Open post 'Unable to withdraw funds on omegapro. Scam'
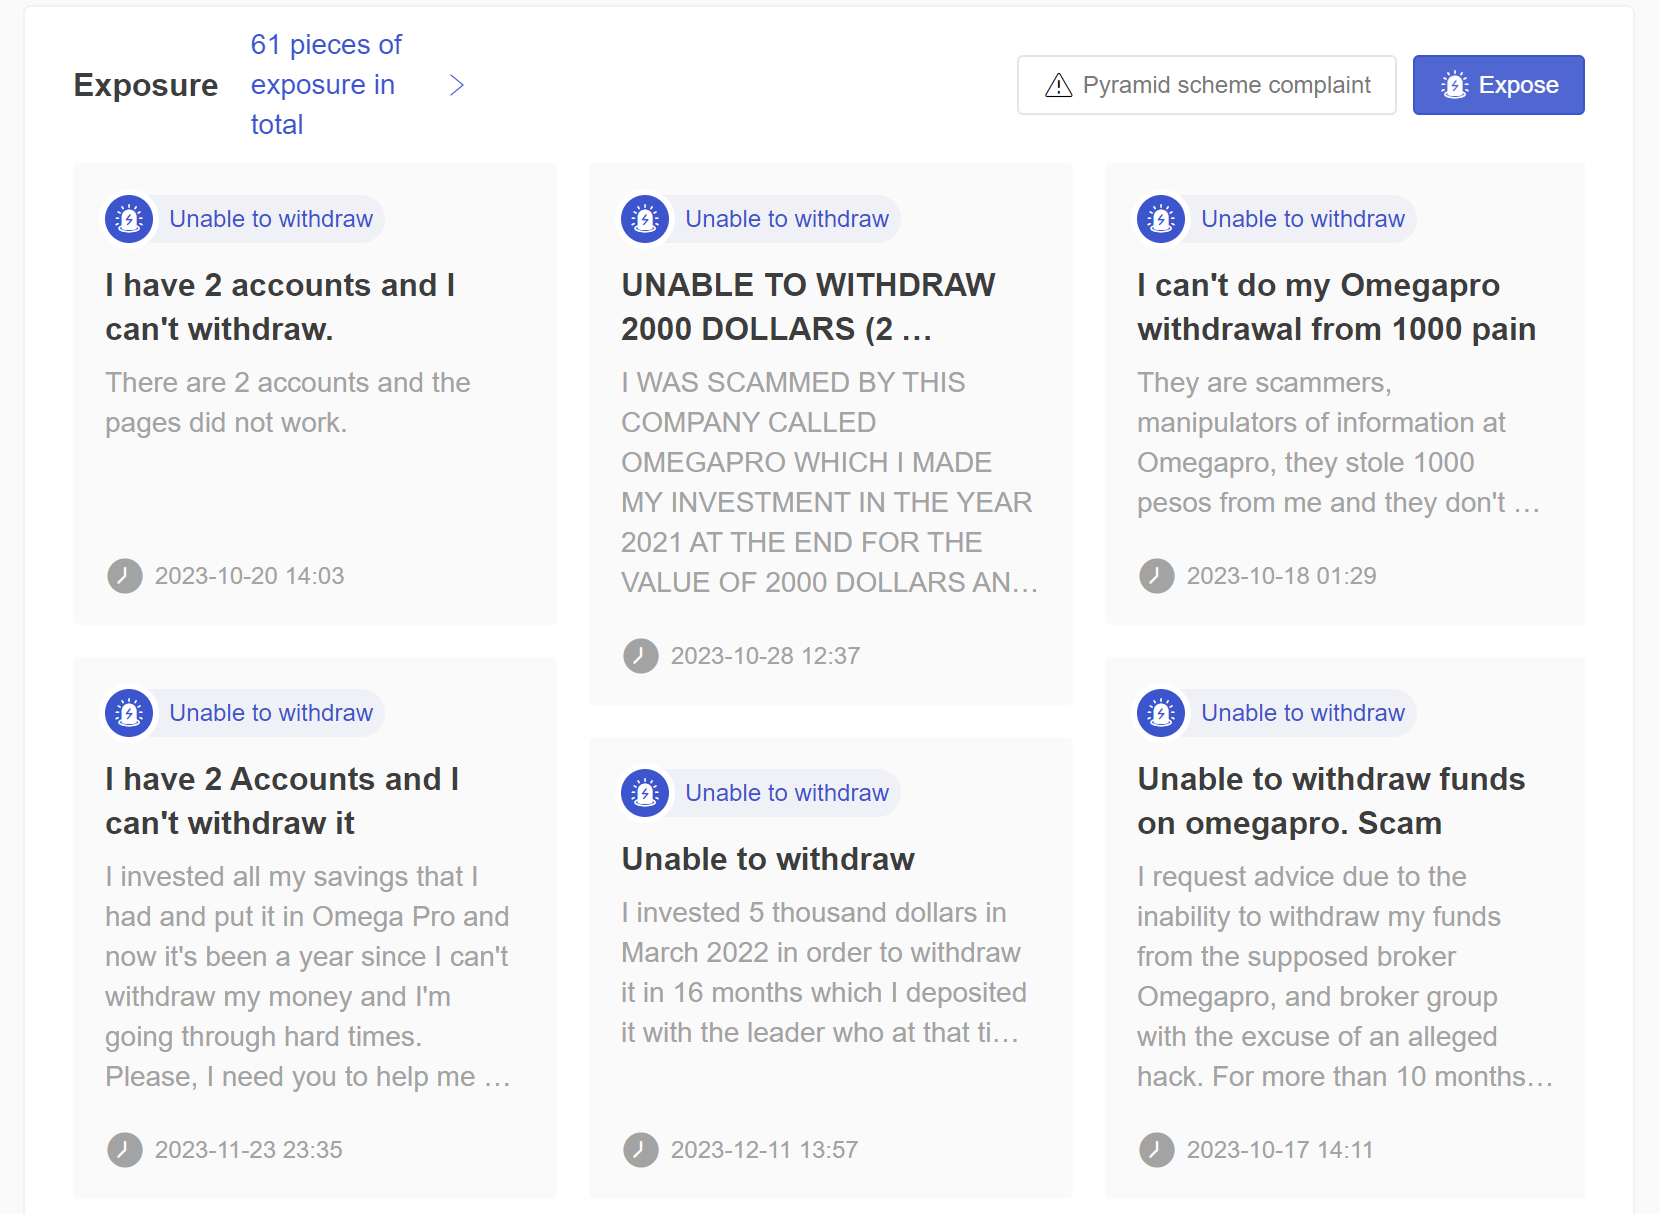 1331,801
